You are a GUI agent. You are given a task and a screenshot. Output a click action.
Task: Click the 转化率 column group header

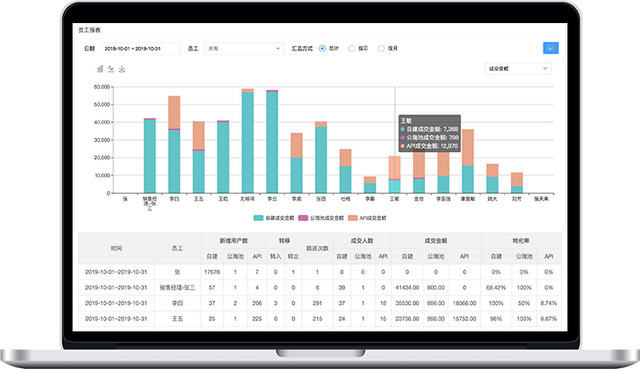click(521, 241)
